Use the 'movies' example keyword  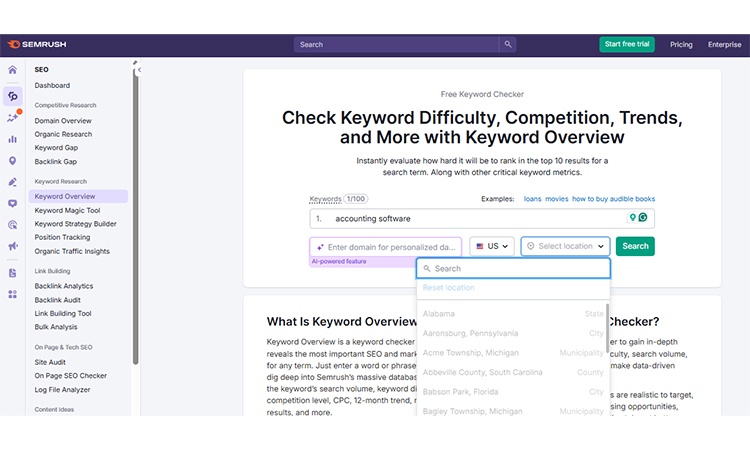tap(557, 199)
